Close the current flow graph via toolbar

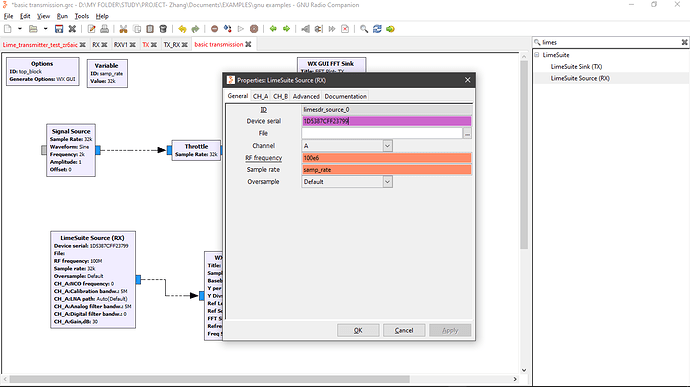pos(72,29)
